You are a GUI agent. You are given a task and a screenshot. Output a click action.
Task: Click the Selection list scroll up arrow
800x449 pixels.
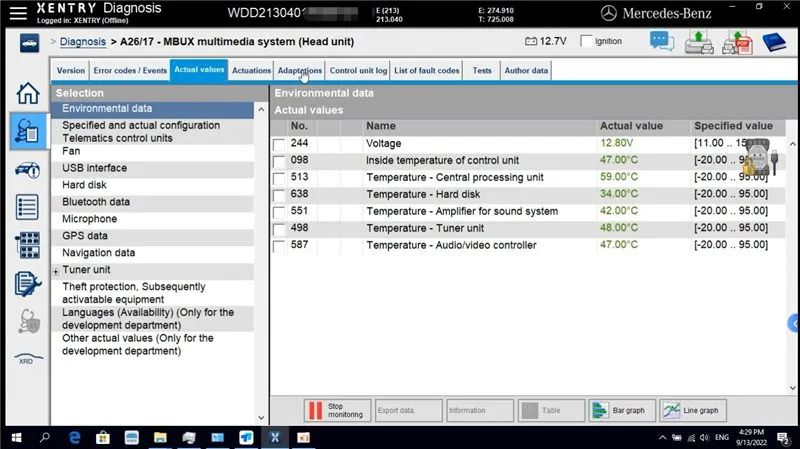coord(261,110)
